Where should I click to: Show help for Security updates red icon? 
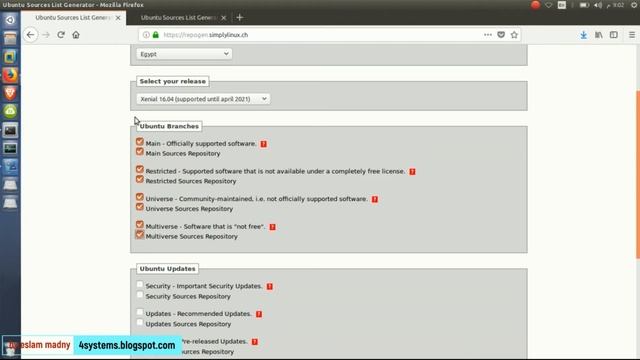pos(269,287)
